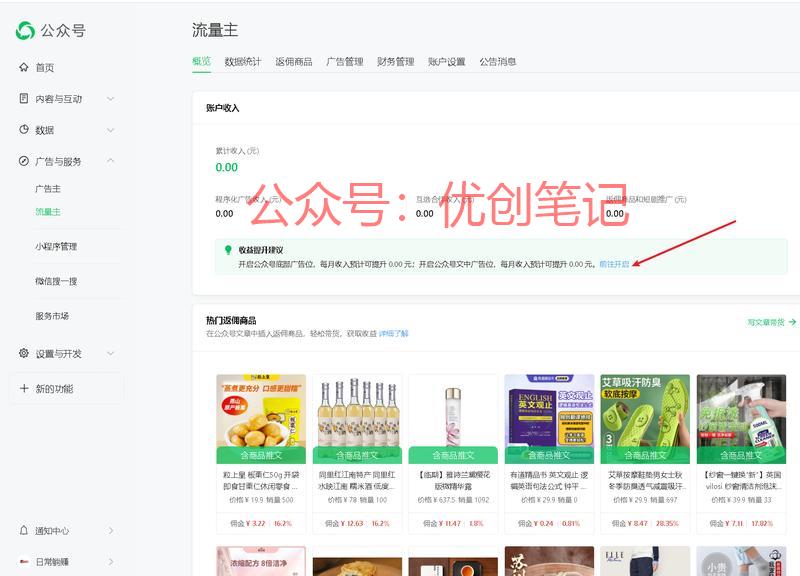
Task: Switch to the 广告管理 tab
Action: pos(345,62)
